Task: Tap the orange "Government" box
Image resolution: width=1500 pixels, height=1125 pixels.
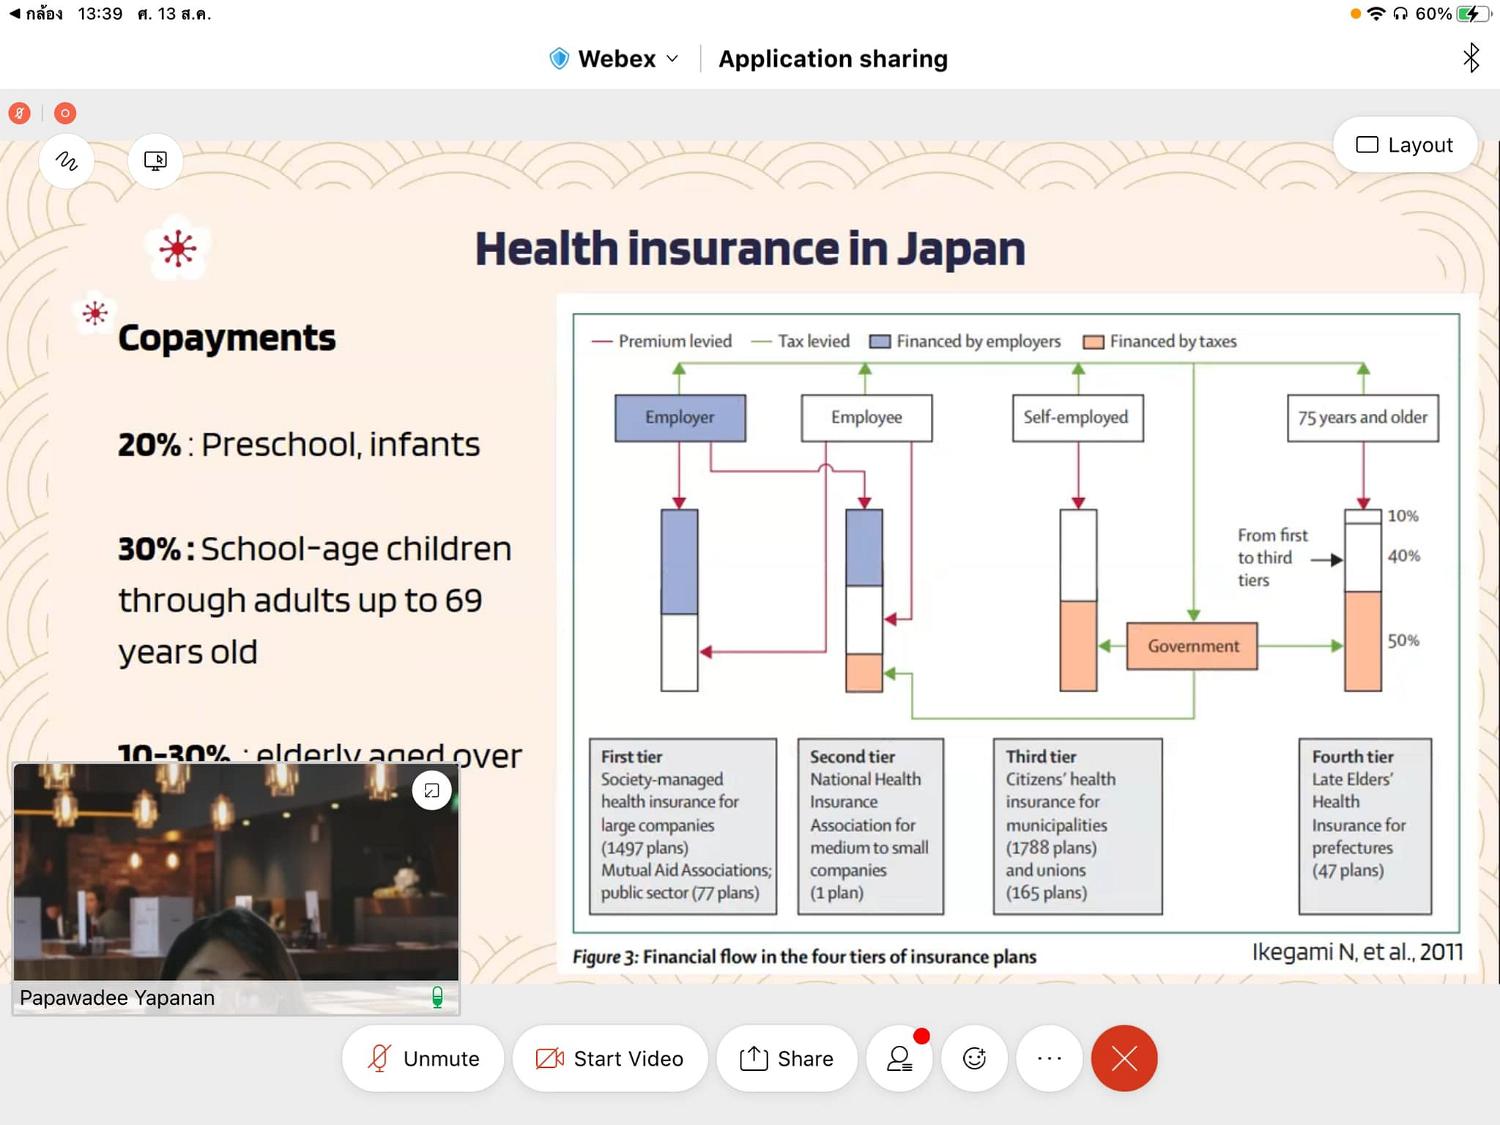Action: click(x=1193, y=646)
